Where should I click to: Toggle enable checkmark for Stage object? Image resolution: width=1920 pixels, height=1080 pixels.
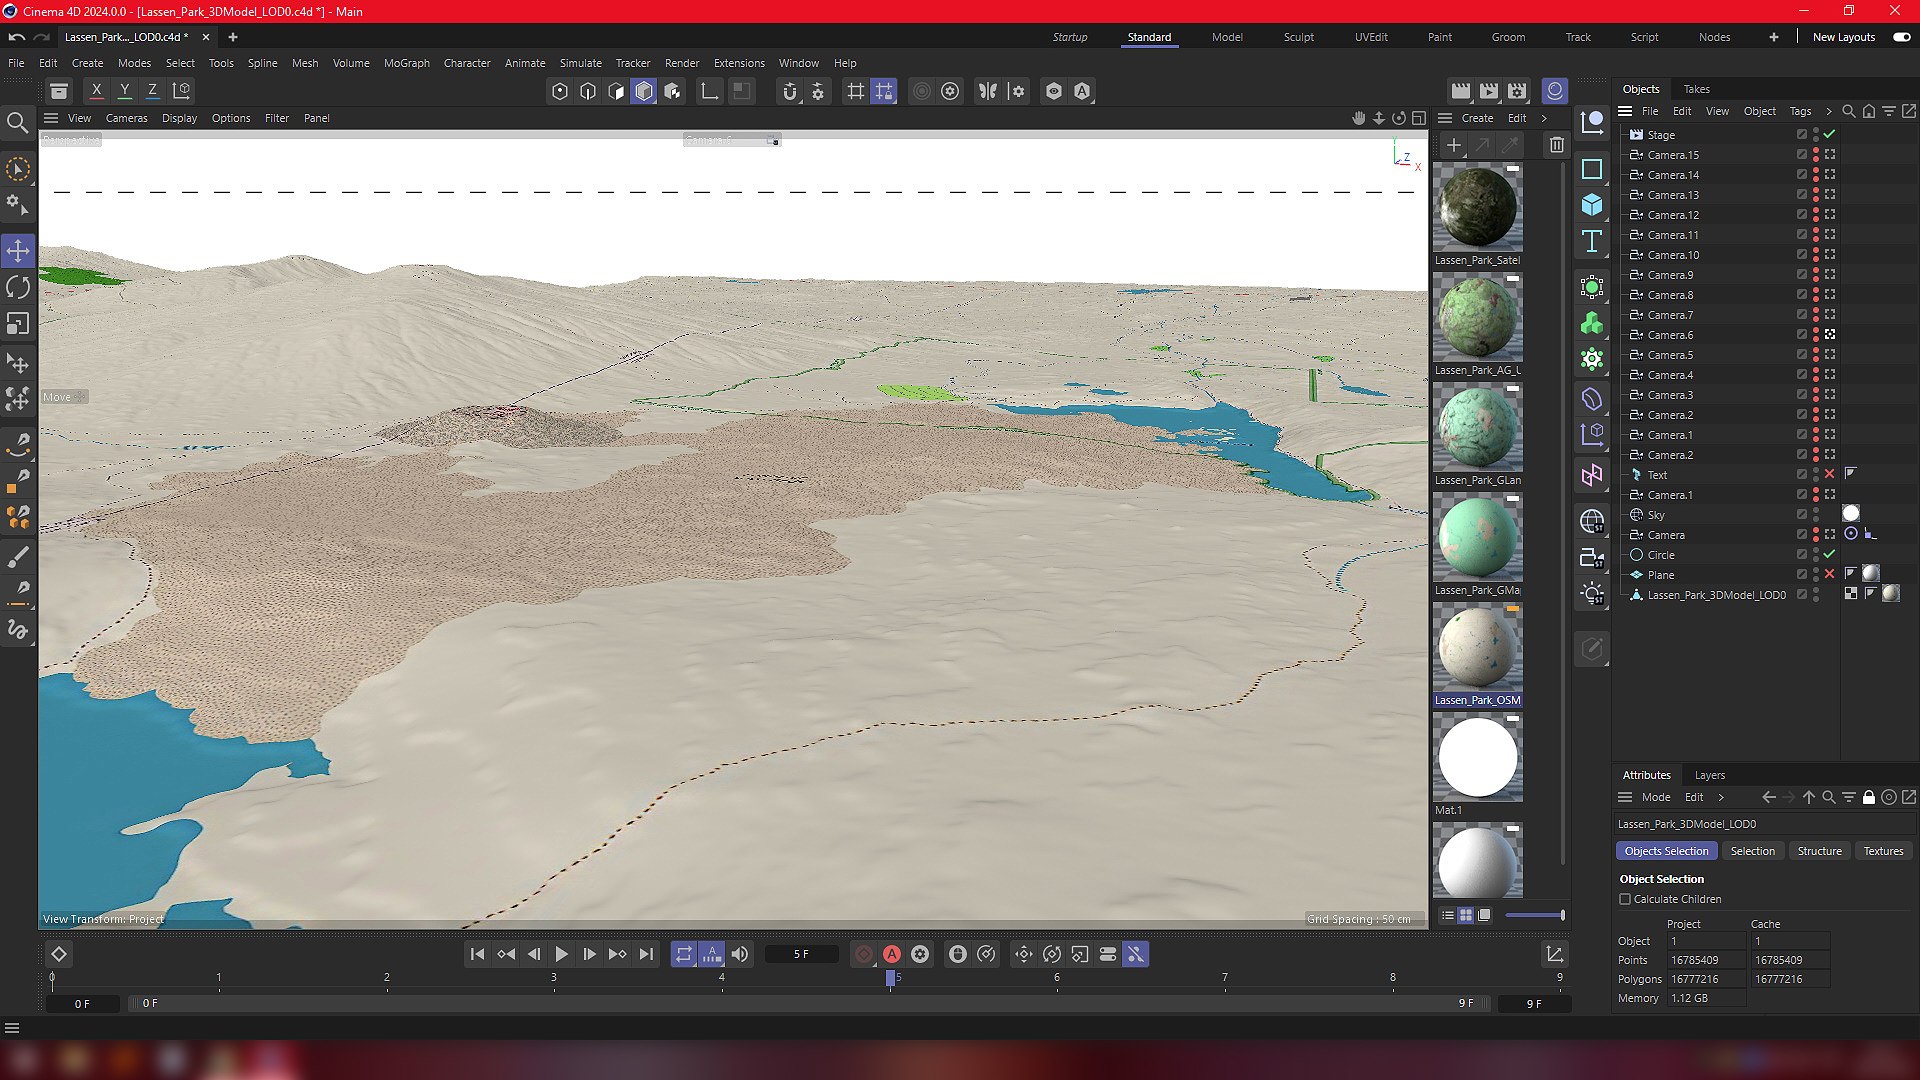point(1829,135)
